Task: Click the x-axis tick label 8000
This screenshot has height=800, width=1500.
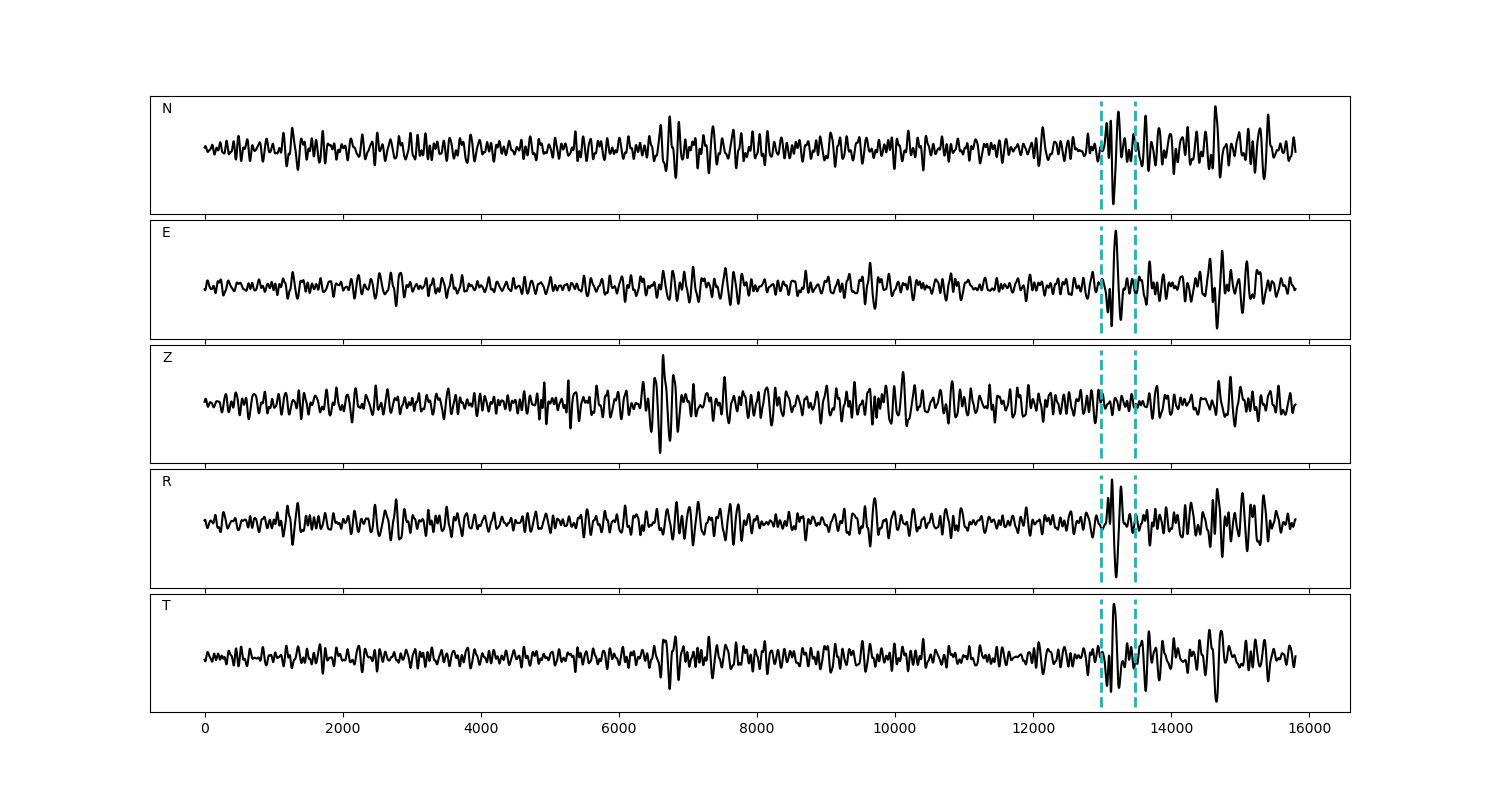Action: point(757,730)
